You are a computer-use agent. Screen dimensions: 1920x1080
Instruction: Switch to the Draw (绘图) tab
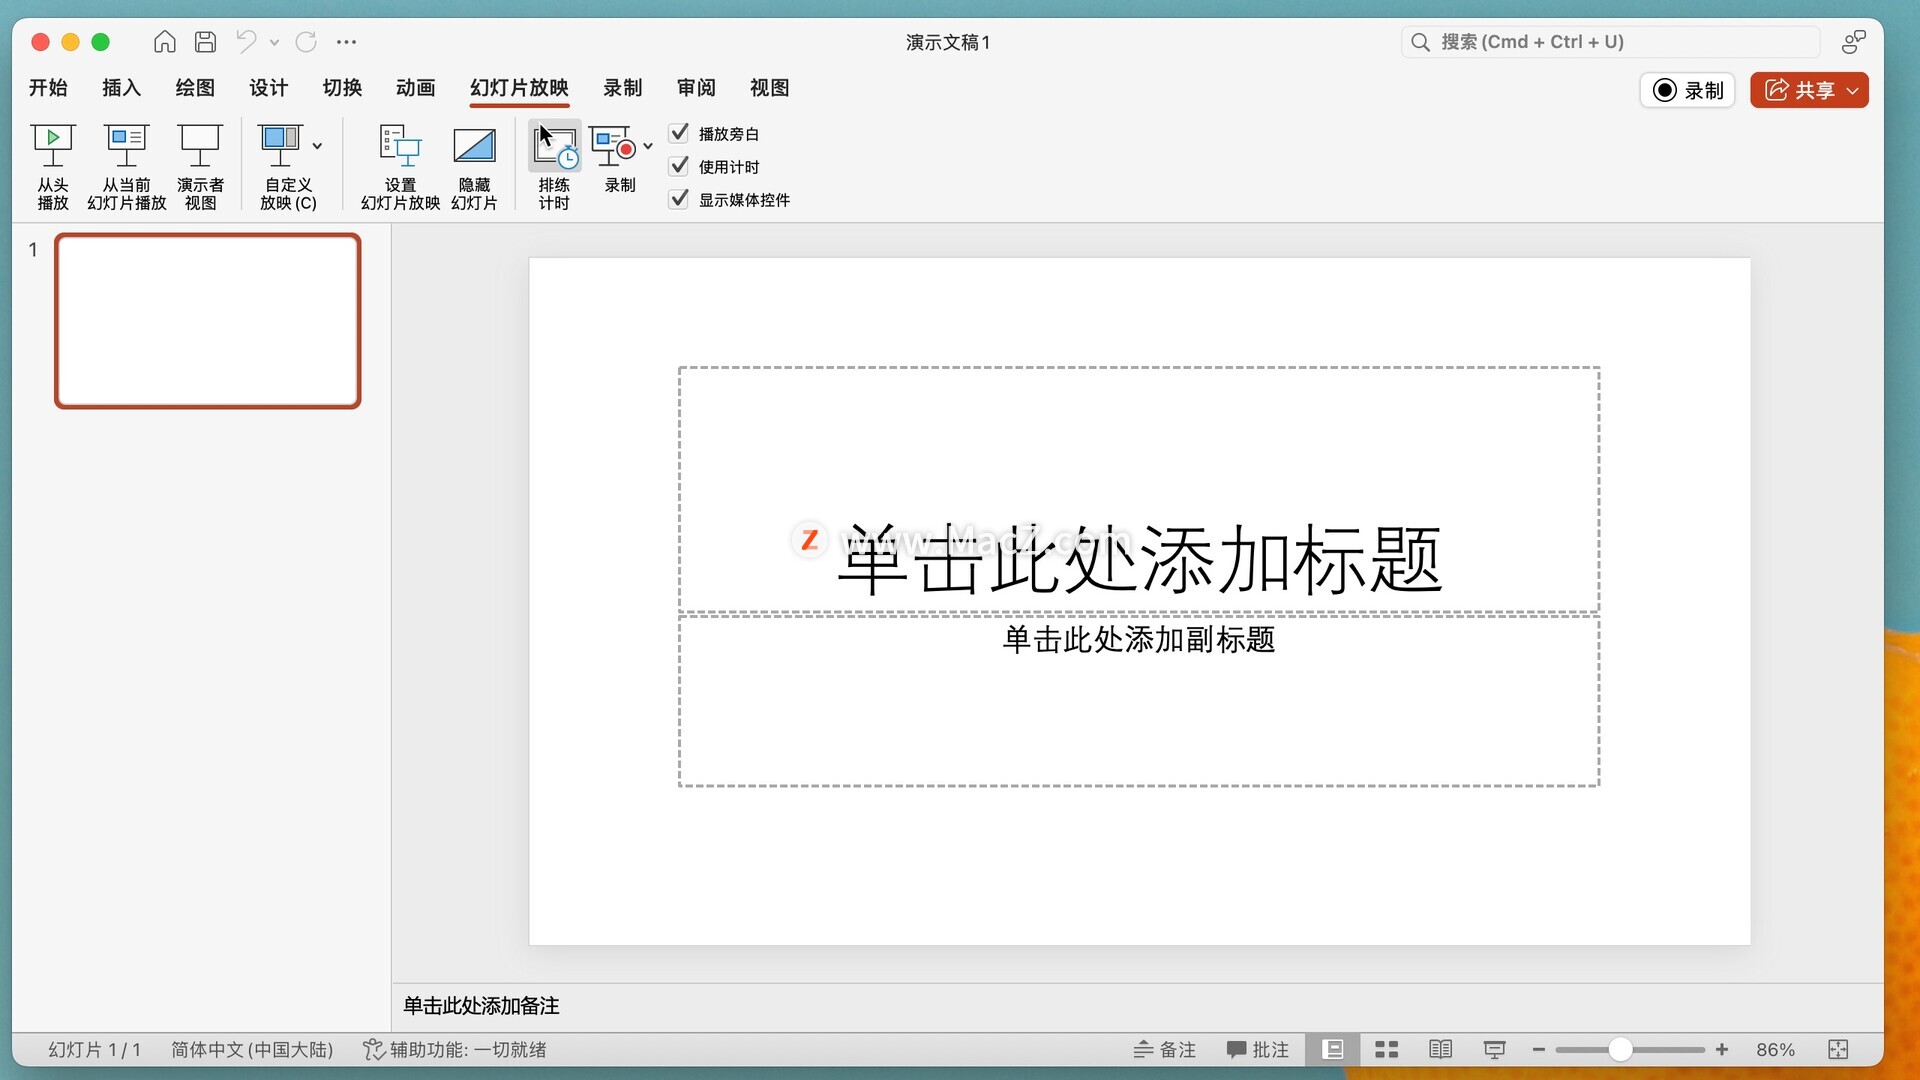(195, 88)
